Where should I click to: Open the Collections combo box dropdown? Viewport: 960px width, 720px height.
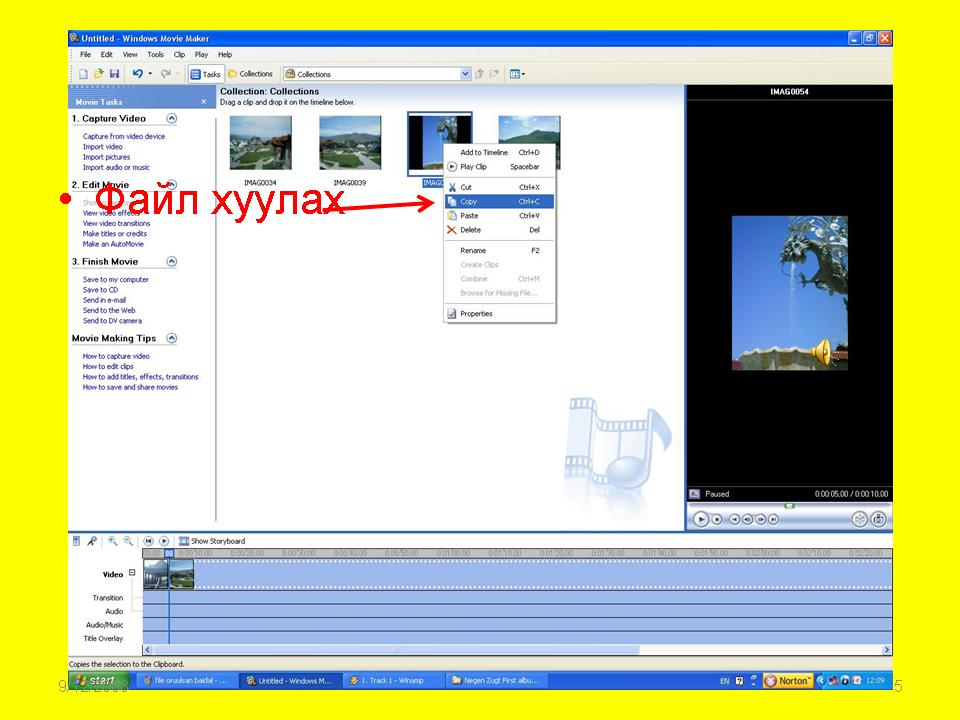(465, 74)
